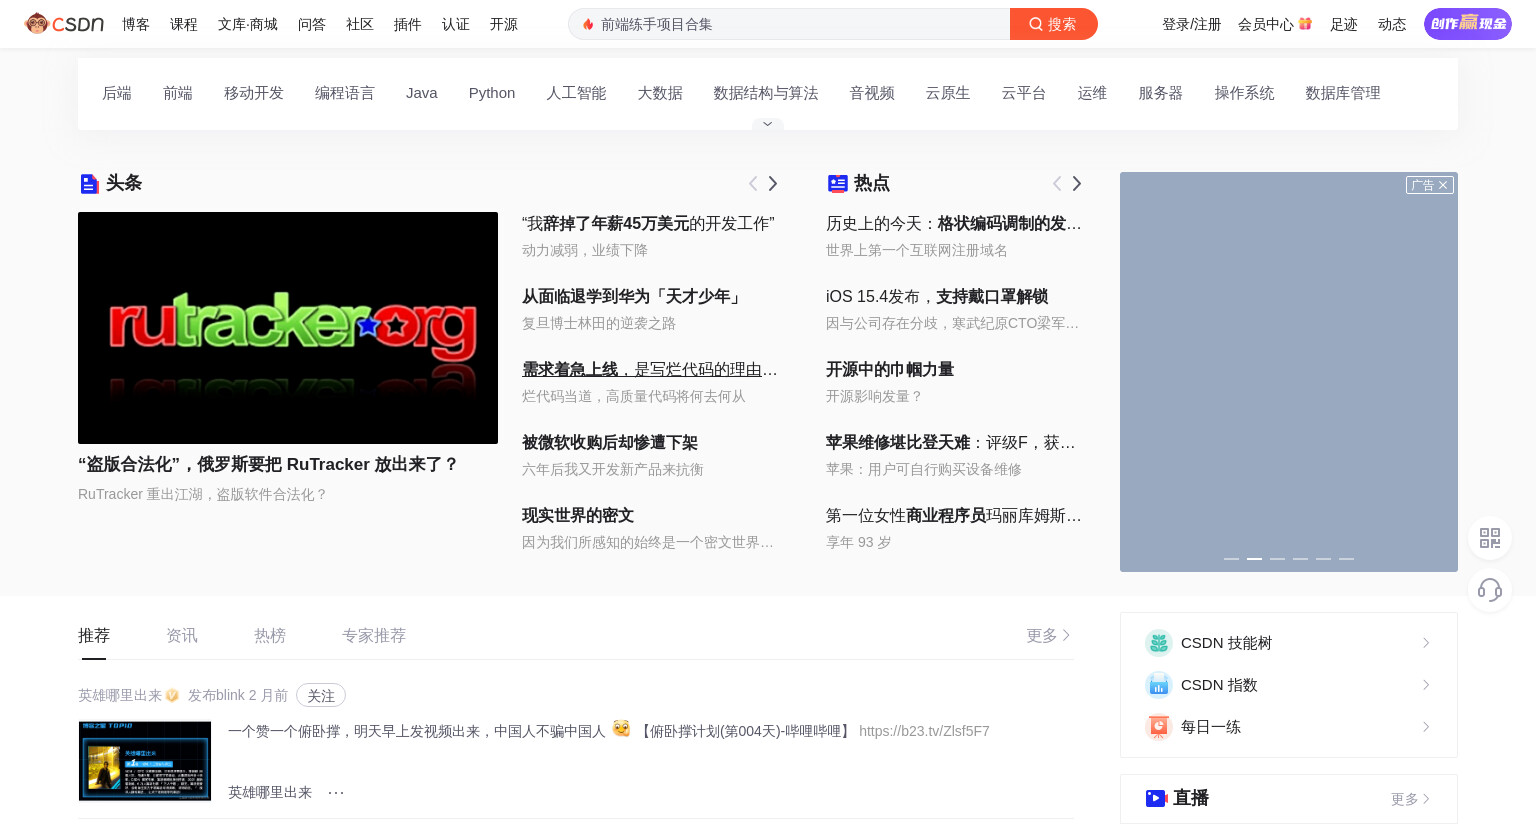Click 更多 next to feed tabs
Screen dimensions: 1536x824
tap(1049, 635)
